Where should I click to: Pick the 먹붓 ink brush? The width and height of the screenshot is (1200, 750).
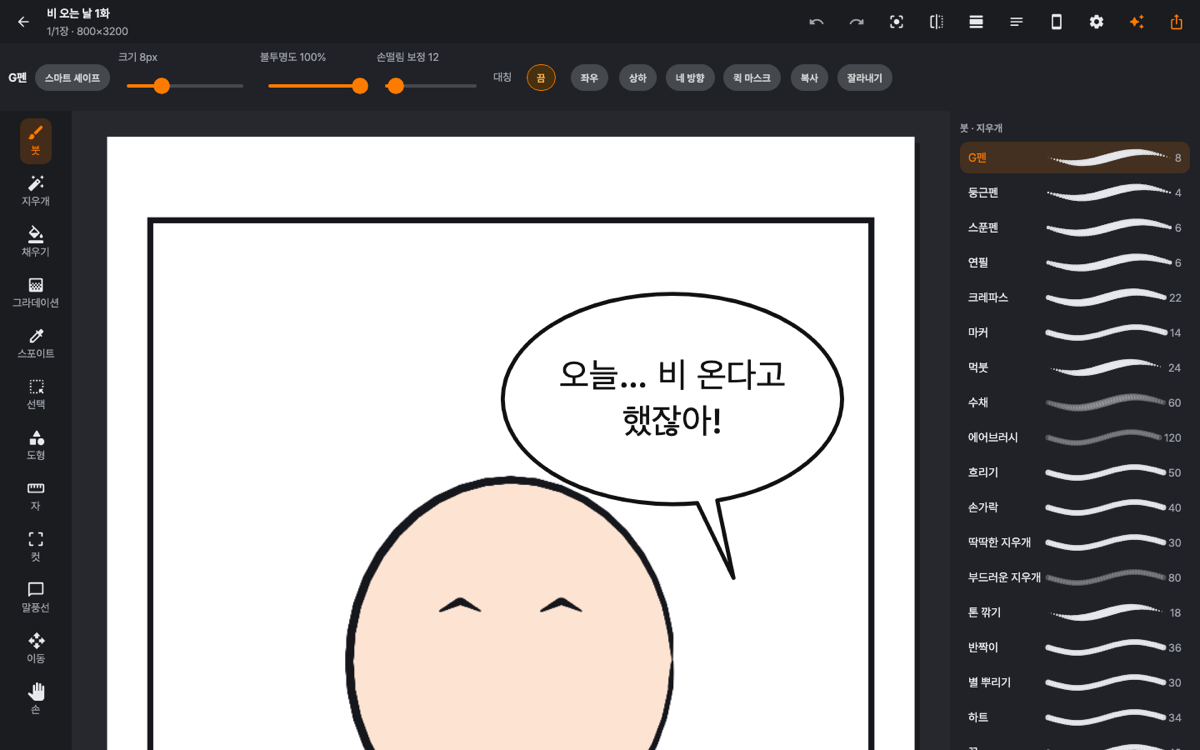[1075, 368]
